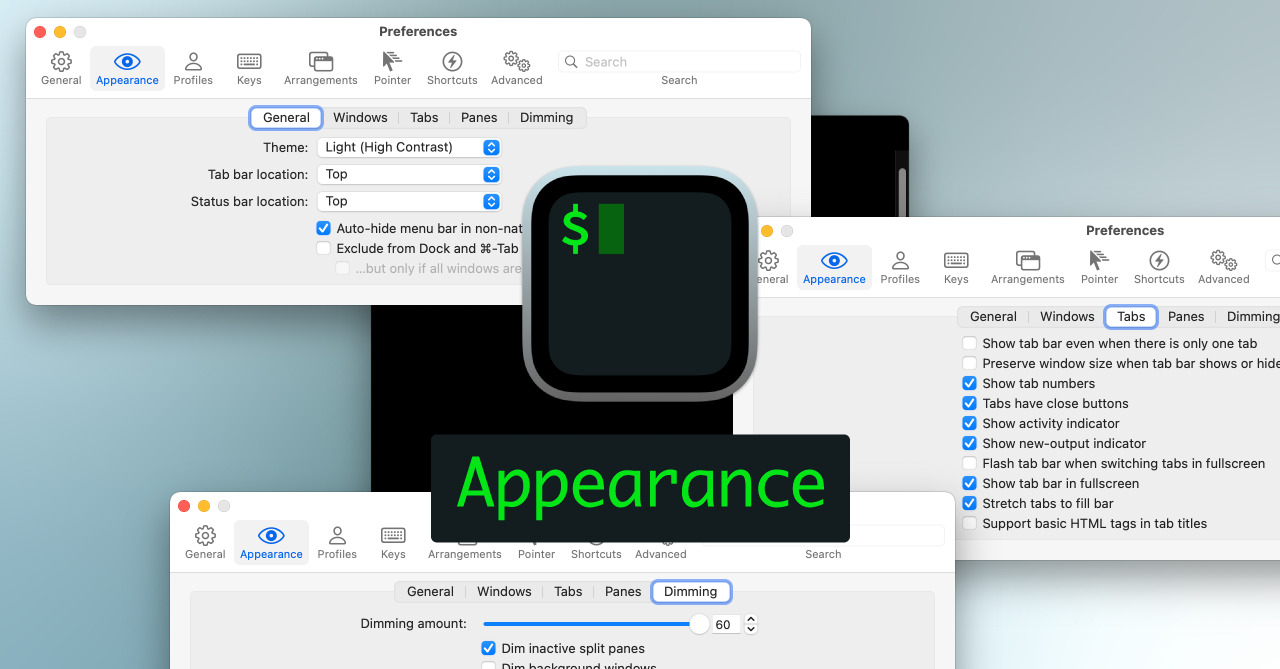Toggle 'Exclude from Dock and ⌘-Tab'
The height and width of the screenshot is (669, 1280).
[x=323, y=248]
